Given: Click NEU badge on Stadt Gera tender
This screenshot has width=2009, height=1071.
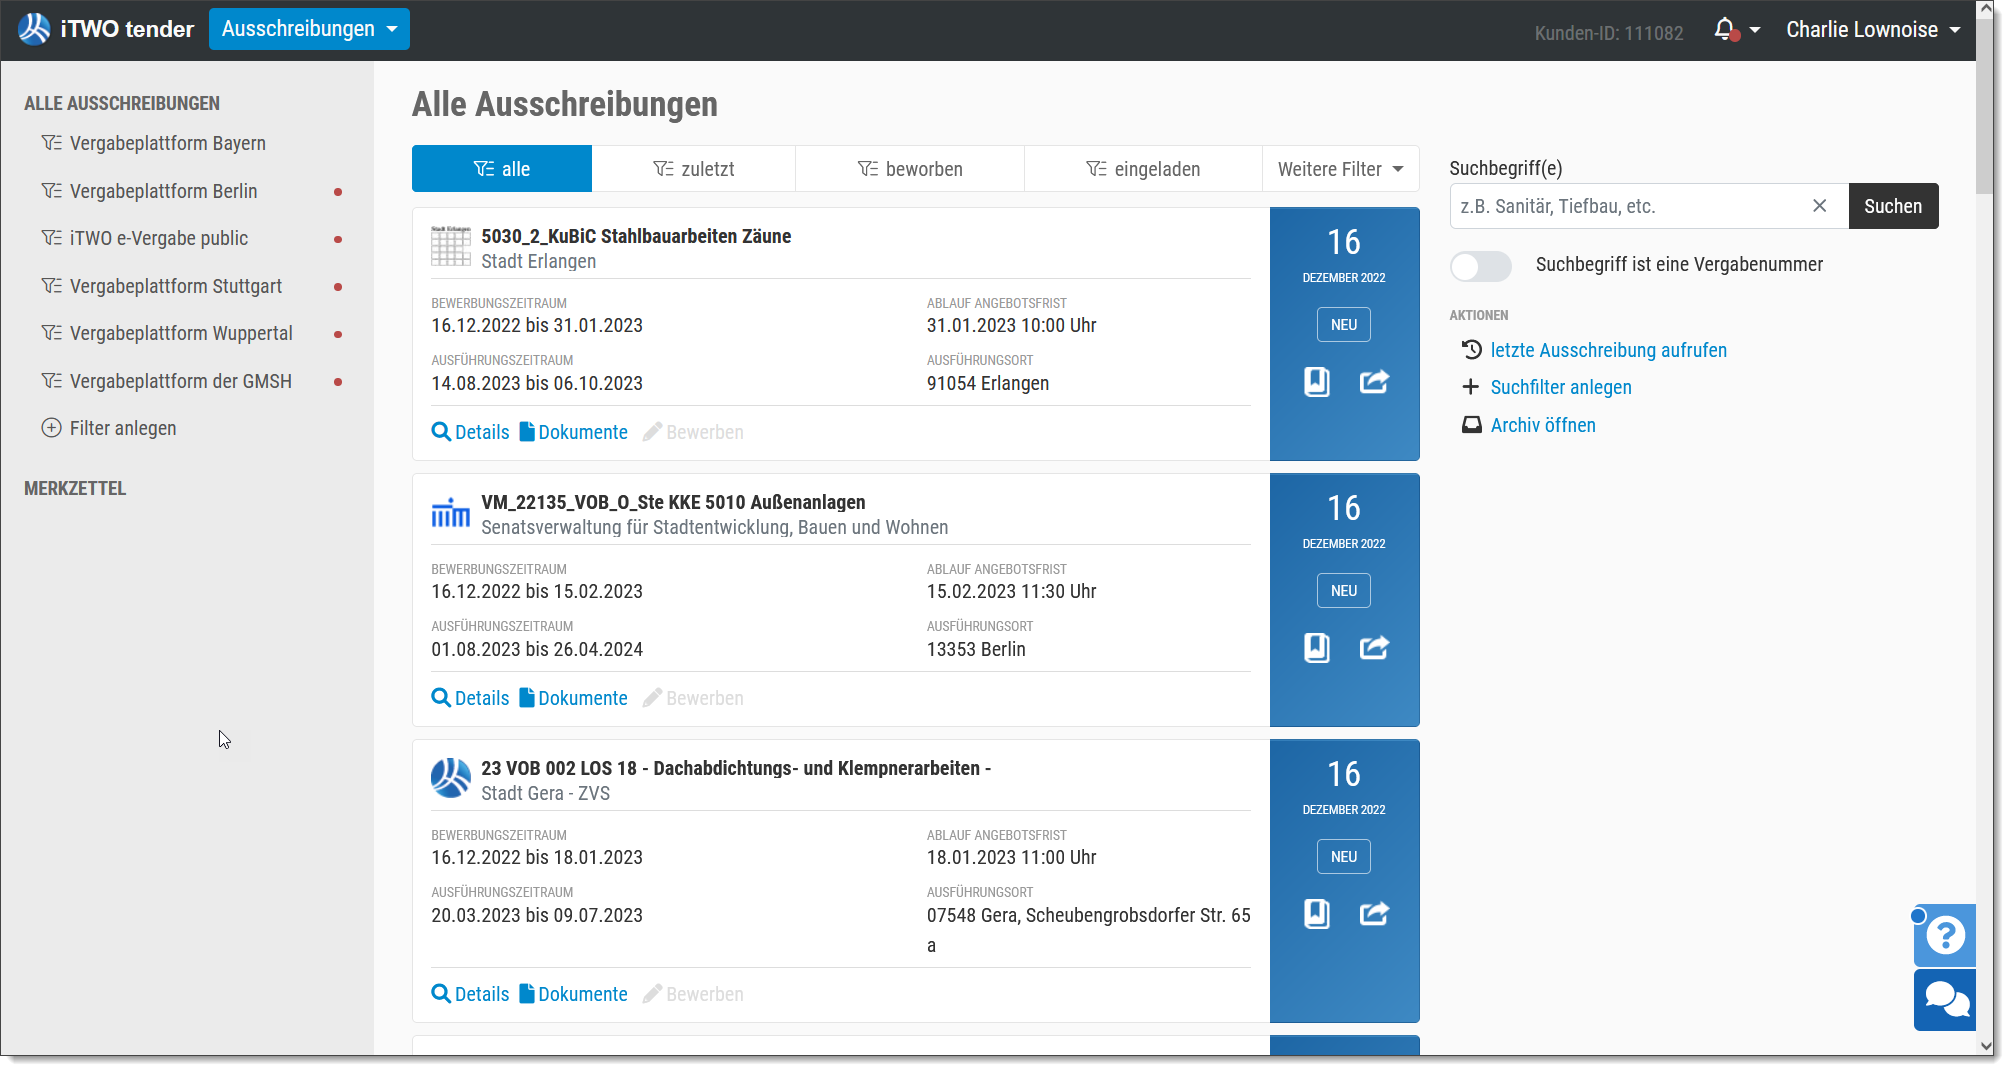Looking at the screenshot, I should 1343,857.
